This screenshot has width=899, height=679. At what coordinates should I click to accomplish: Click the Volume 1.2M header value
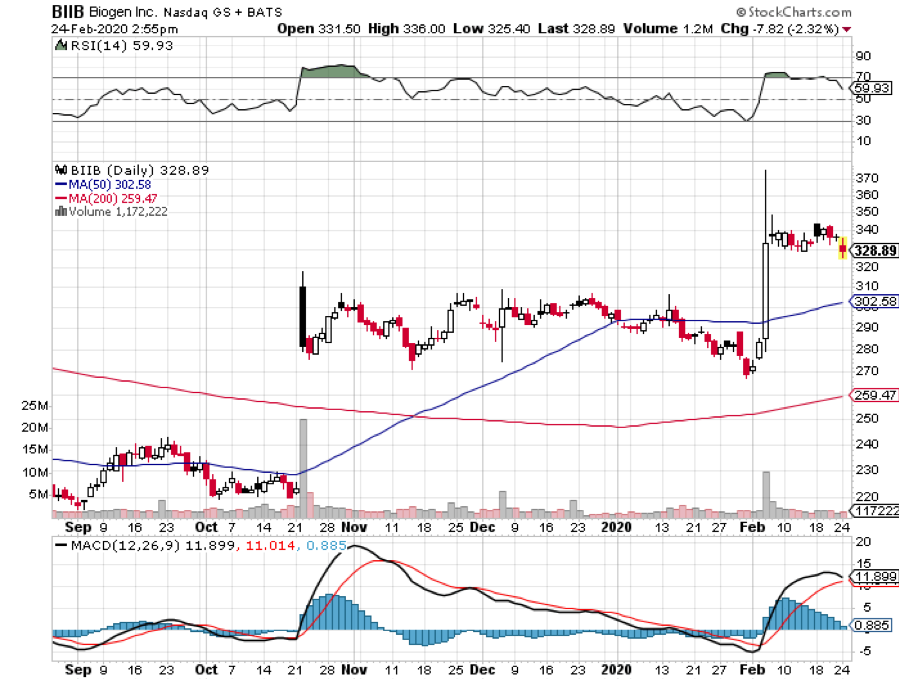(668, 29)
